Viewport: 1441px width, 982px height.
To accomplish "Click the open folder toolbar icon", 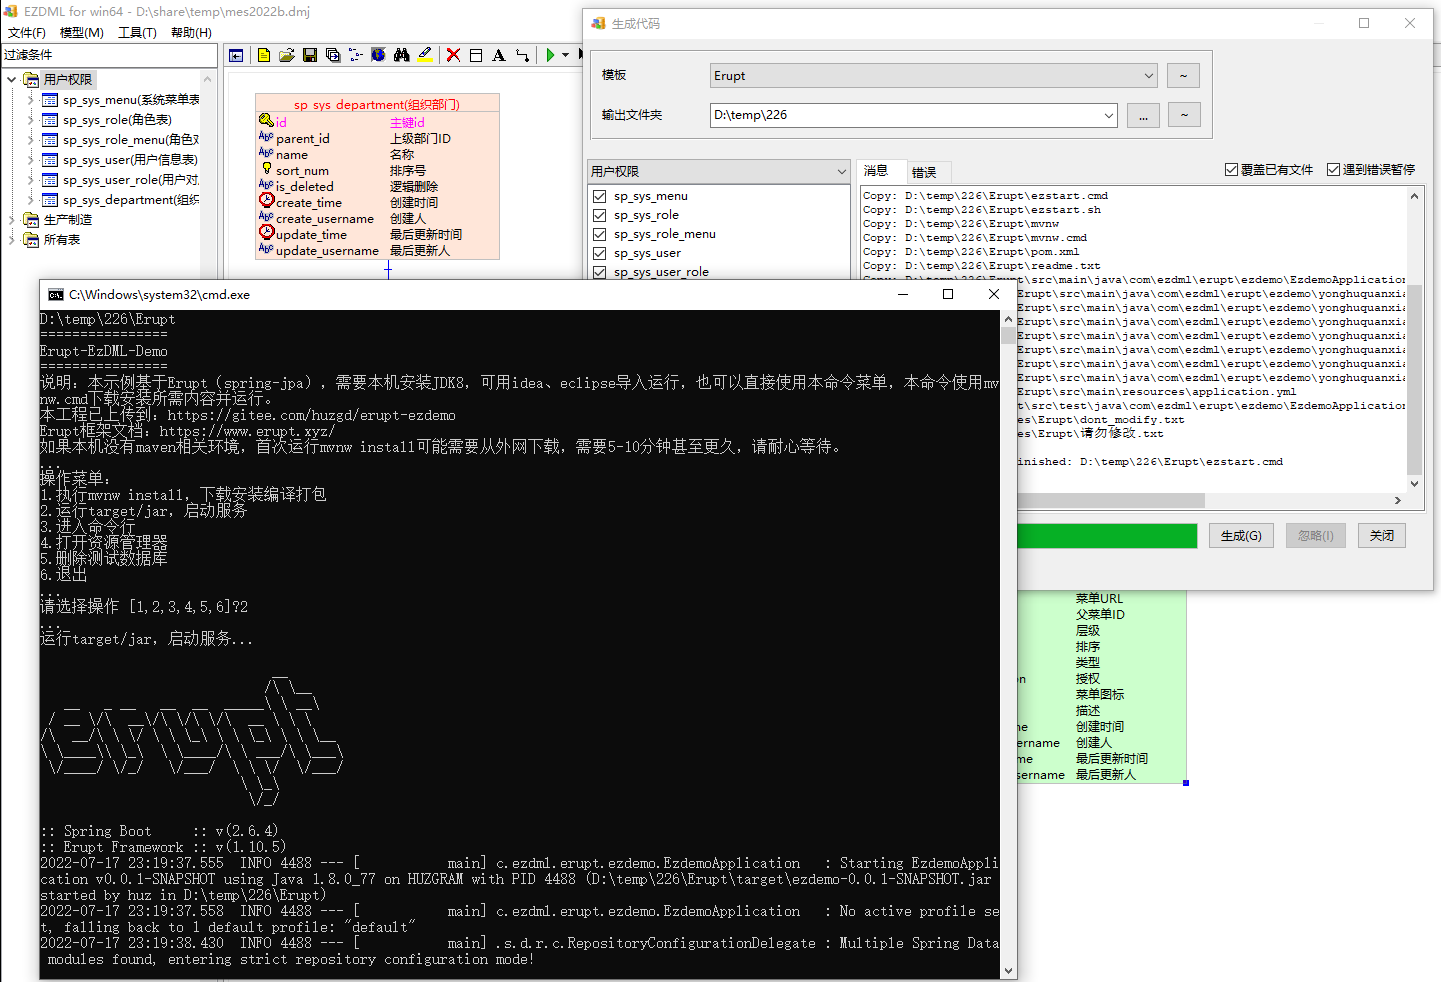I will click(x=286, y=55).
